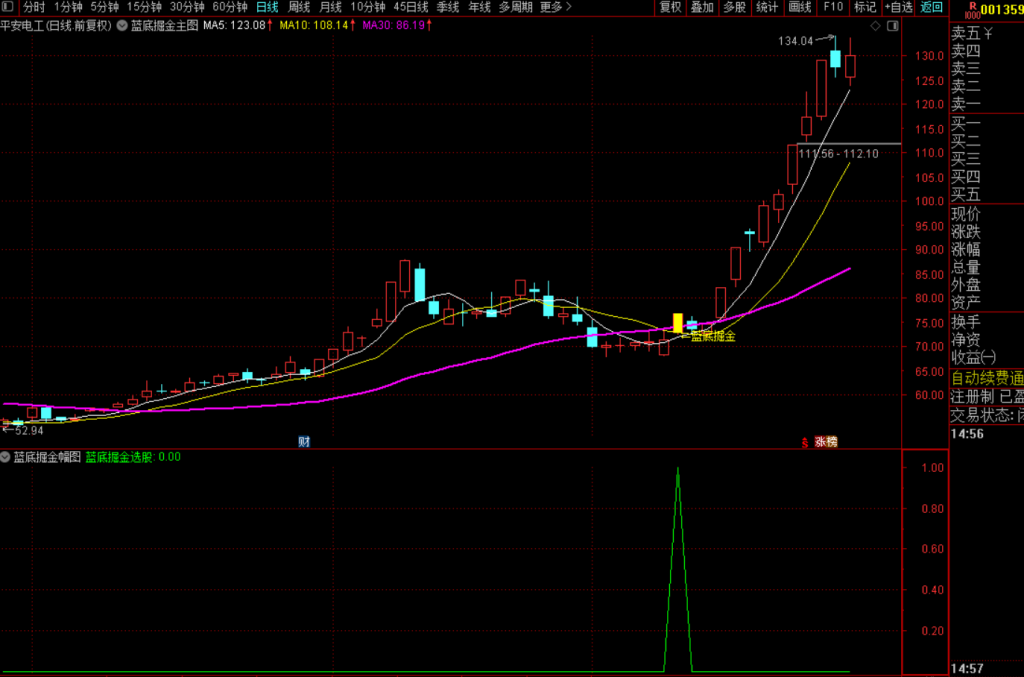The image size is (1024, 677).
Task: Click the MA10: 108.14 value
Action: [x=315, y=25]
